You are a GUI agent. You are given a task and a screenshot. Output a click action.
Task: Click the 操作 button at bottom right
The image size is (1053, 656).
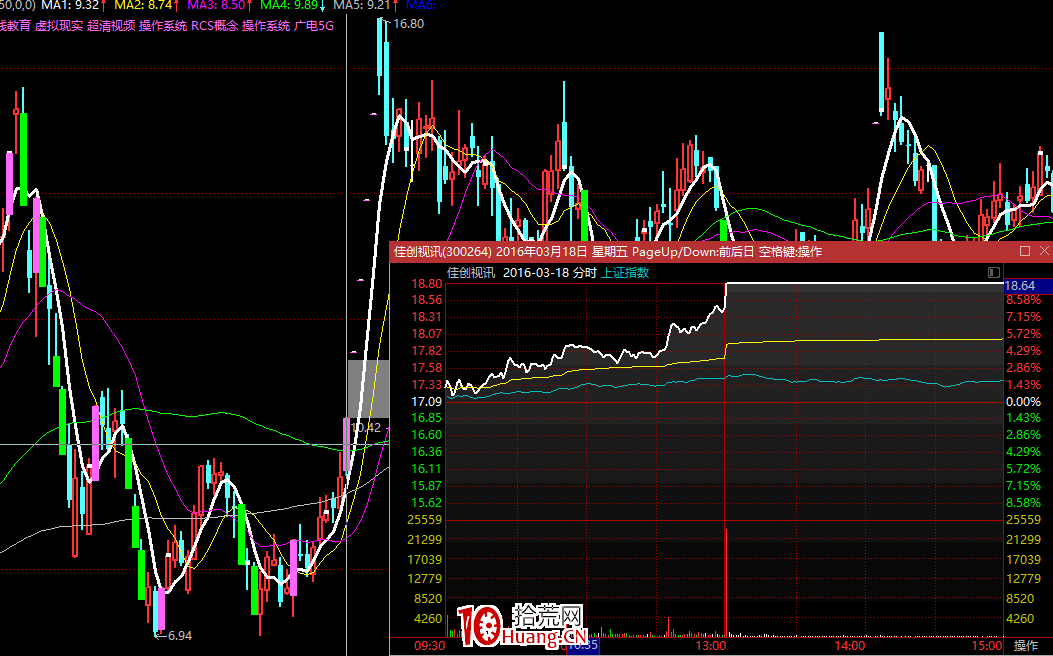click(x=1026, y=646)
